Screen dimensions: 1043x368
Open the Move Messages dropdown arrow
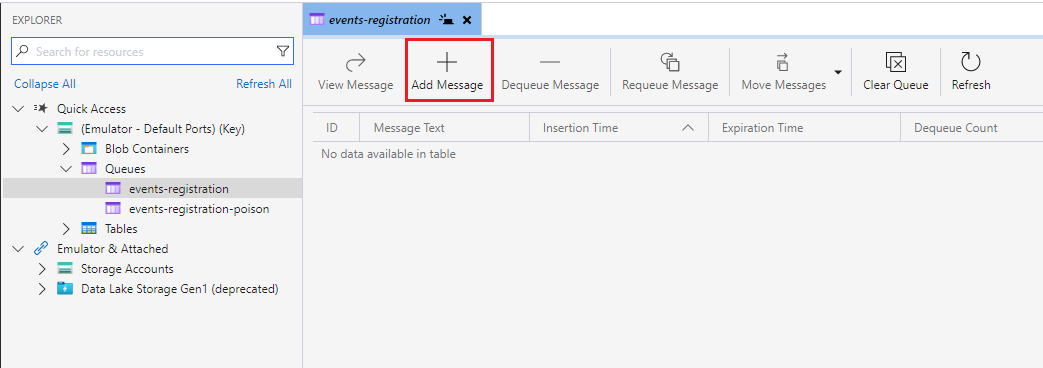tap(838, 72)
